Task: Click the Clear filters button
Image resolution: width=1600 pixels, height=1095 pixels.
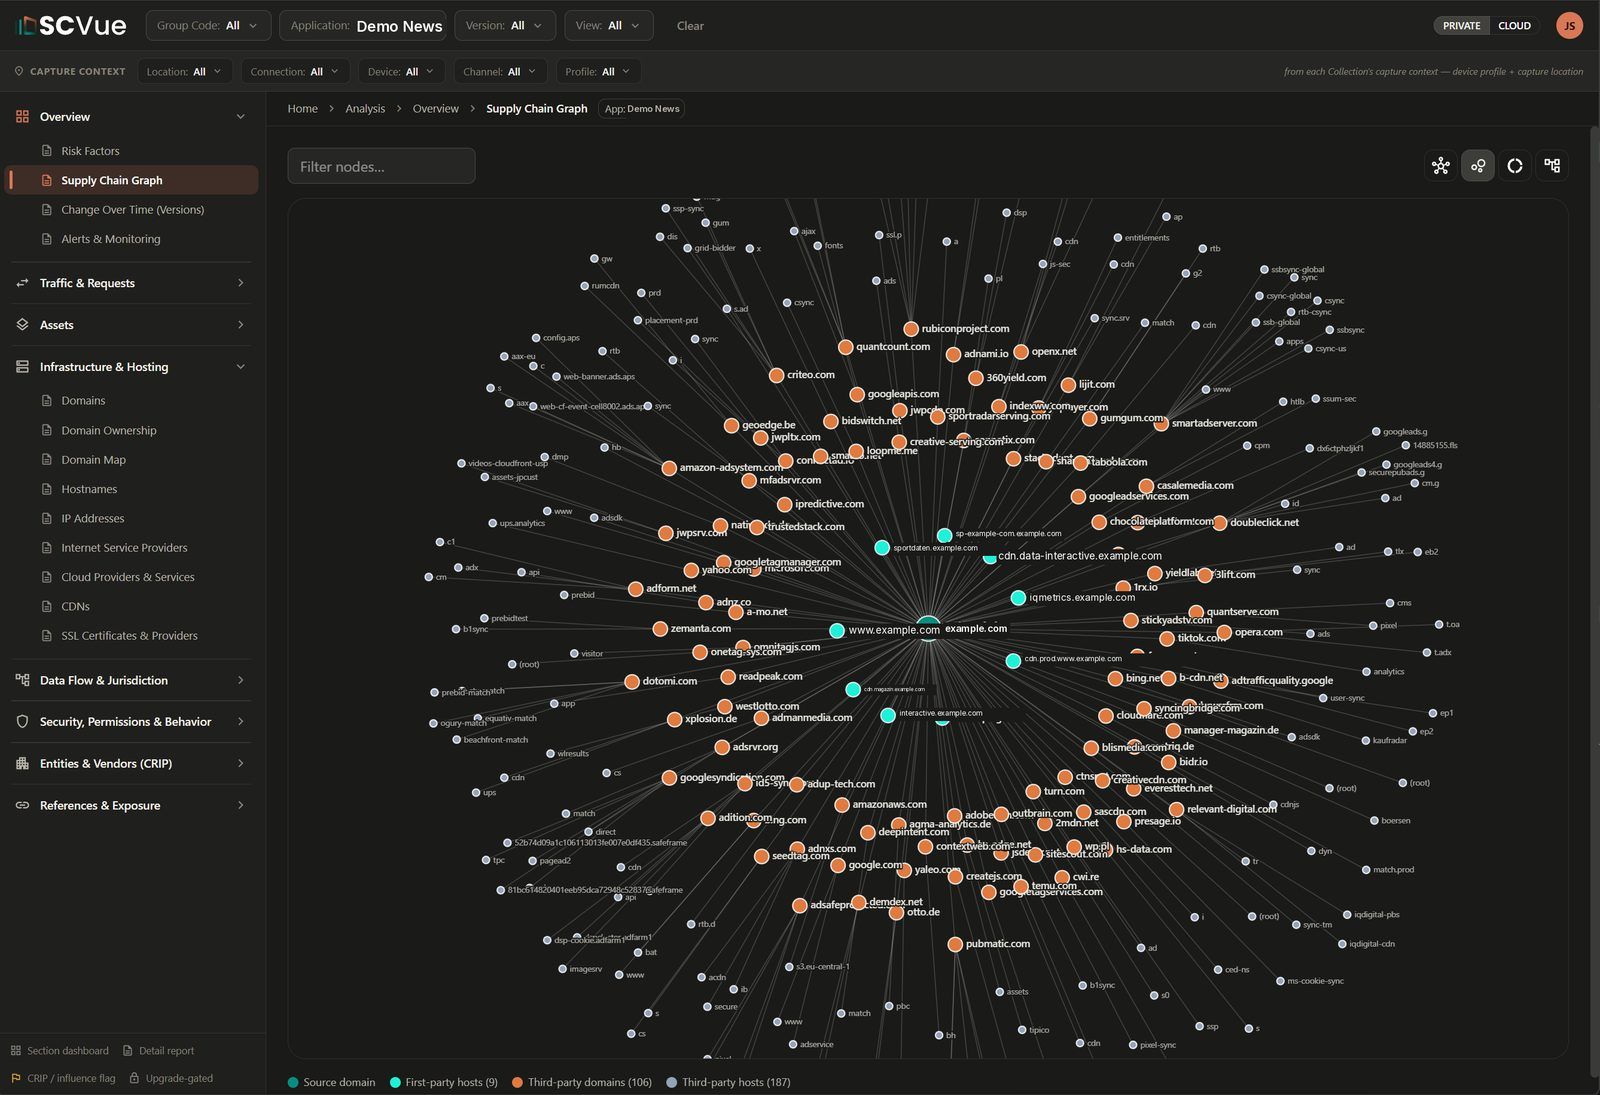Action: pos(690,26)
